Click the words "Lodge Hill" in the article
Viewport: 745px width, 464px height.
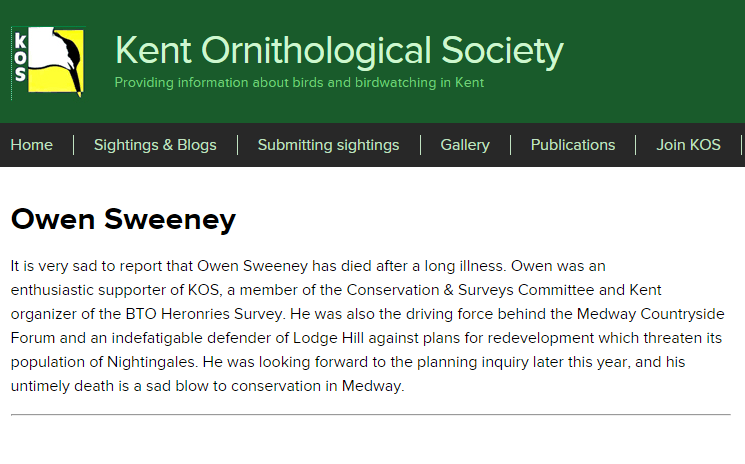(328, 338)
